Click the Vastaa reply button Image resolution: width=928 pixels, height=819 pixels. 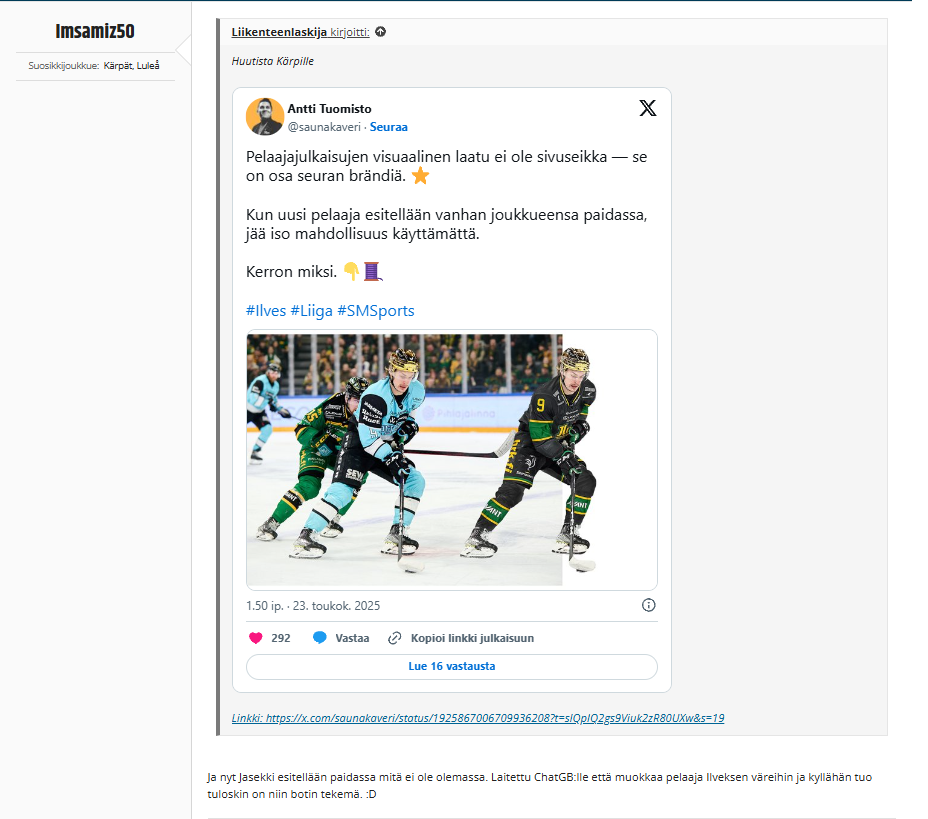(x=352, y=638)
